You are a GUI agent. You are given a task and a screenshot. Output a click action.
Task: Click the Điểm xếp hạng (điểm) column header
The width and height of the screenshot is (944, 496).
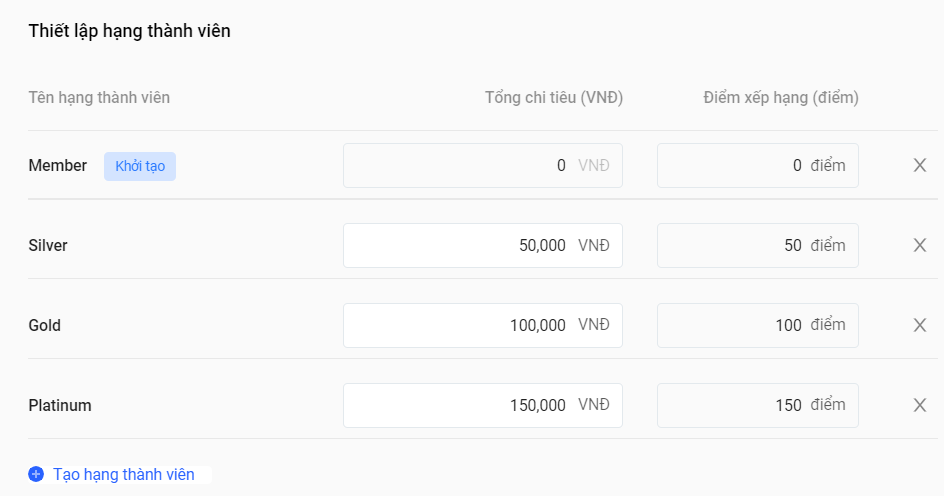click(781, 98)
